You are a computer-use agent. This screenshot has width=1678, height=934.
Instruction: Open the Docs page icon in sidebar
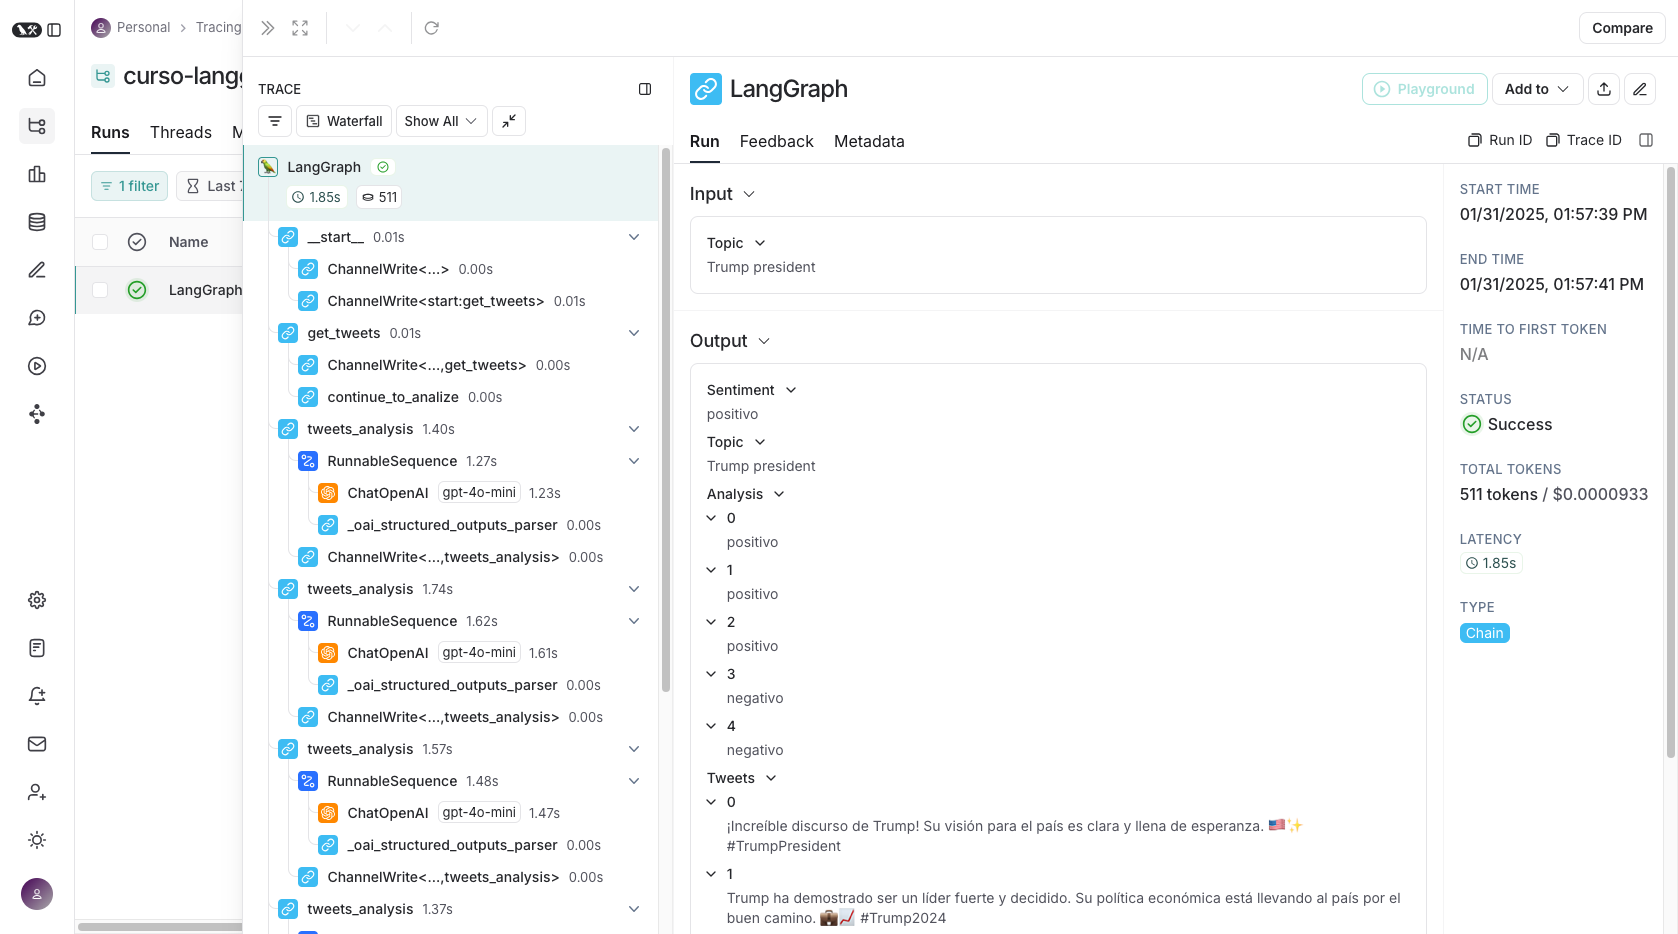tap(37, 648)
